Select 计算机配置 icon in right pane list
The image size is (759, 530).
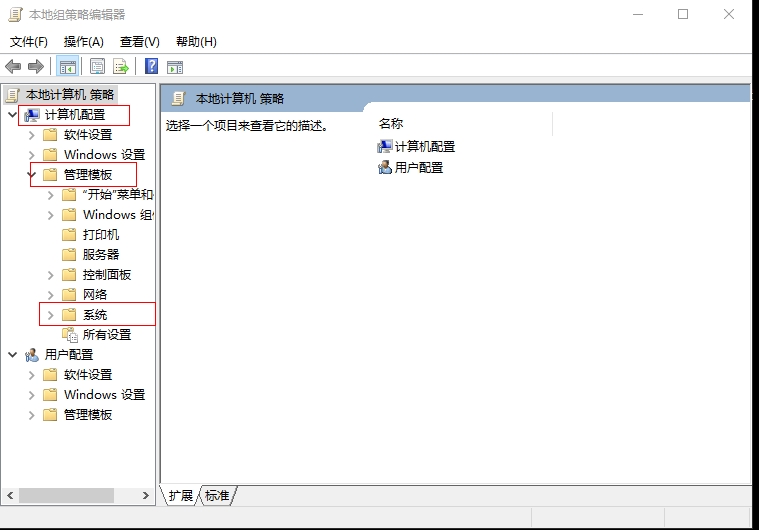coord(385,147)
